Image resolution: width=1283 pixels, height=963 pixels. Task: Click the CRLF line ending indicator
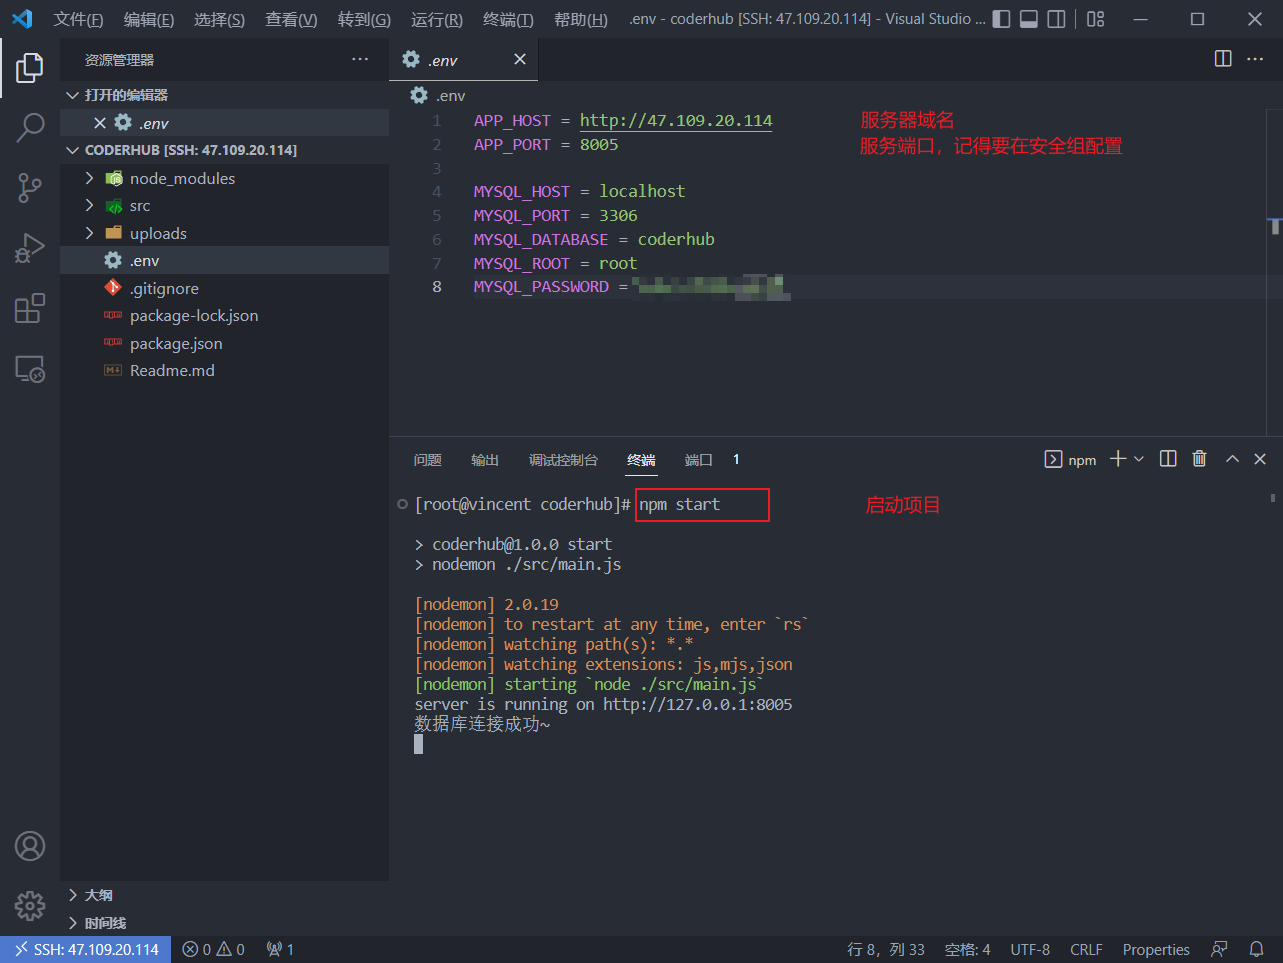(x=1086, y=949)
